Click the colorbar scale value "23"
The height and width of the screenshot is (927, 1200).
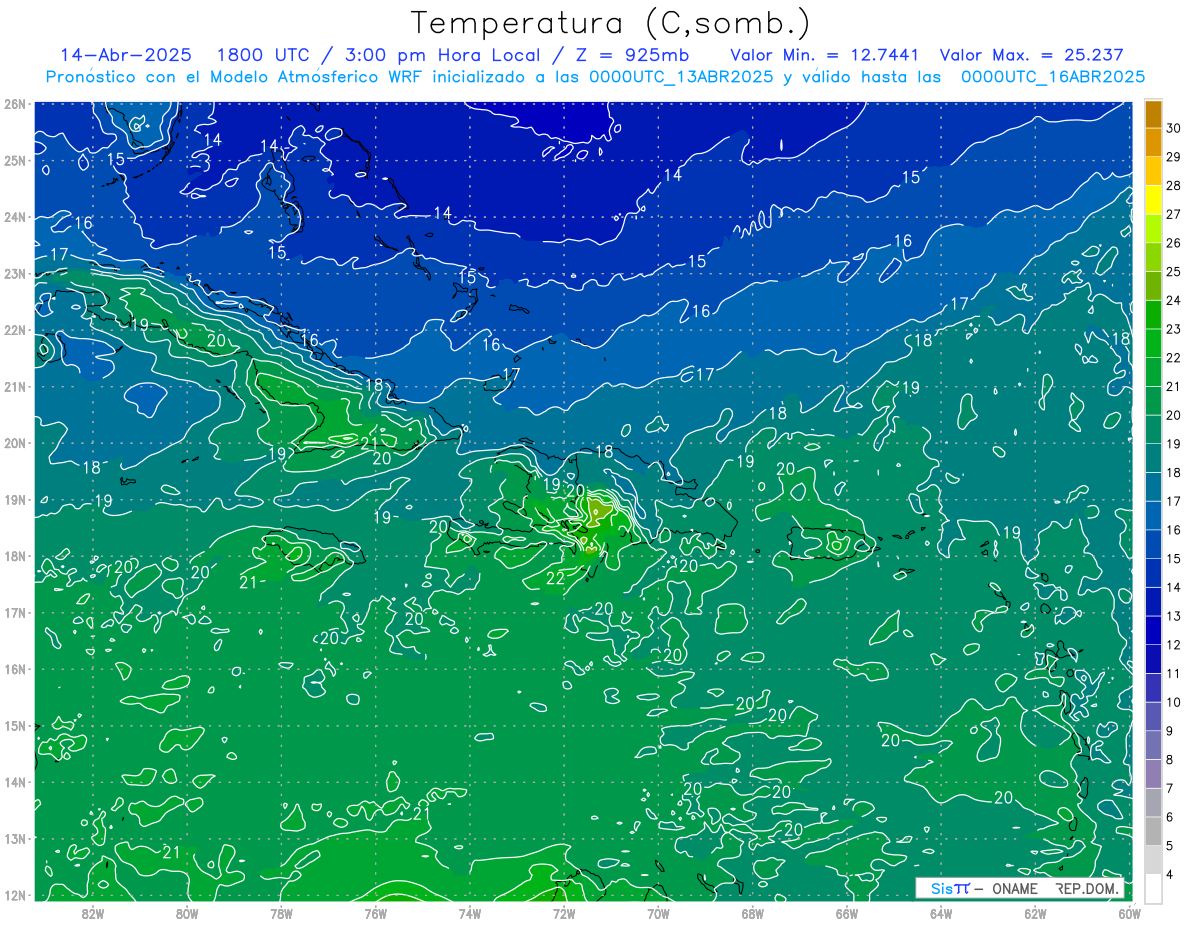(1174, 329)
